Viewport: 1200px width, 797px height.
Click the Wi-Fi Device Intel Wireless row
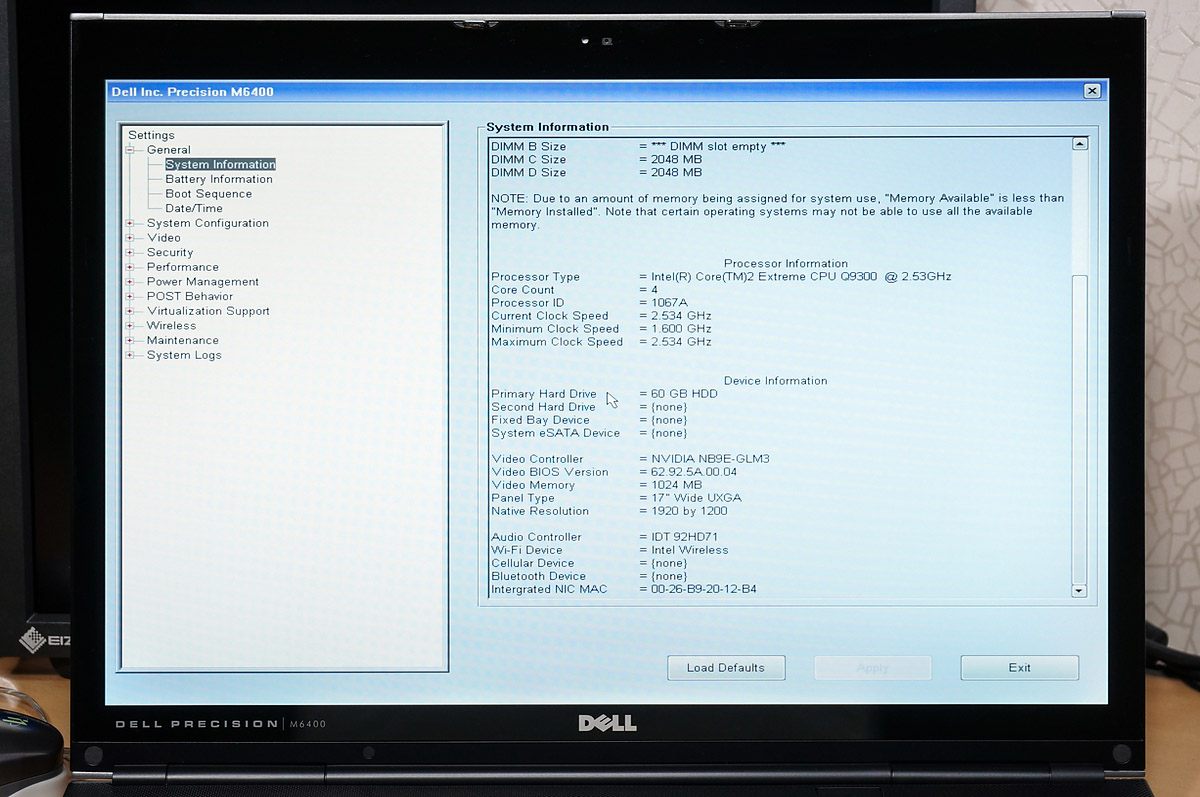point(610,550)
